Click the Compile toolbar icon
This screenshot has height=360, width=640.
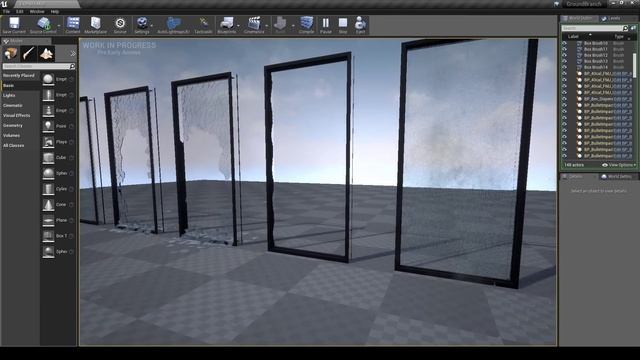(306, 23)
